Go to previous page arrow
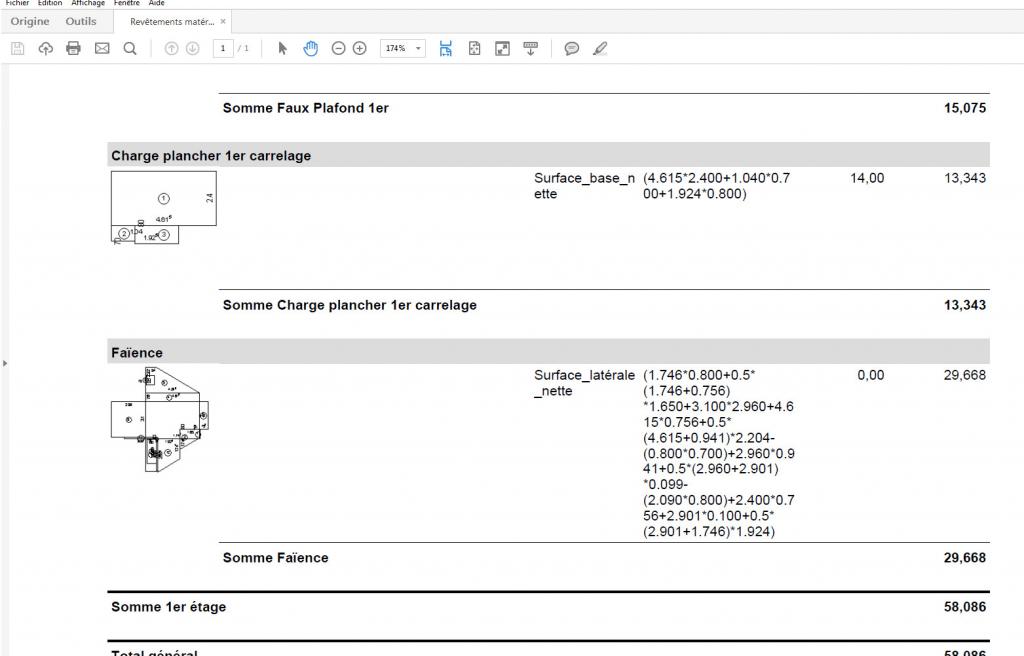Screen dimensions: 1024x656 tap(171, 48)
